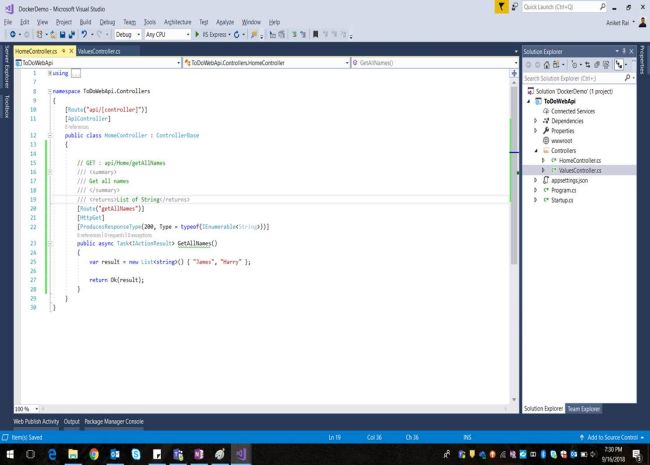This screenshot has width=650, height=465.
Task: Click the bookmark toggle icon in toolbar
Action: 315,34
